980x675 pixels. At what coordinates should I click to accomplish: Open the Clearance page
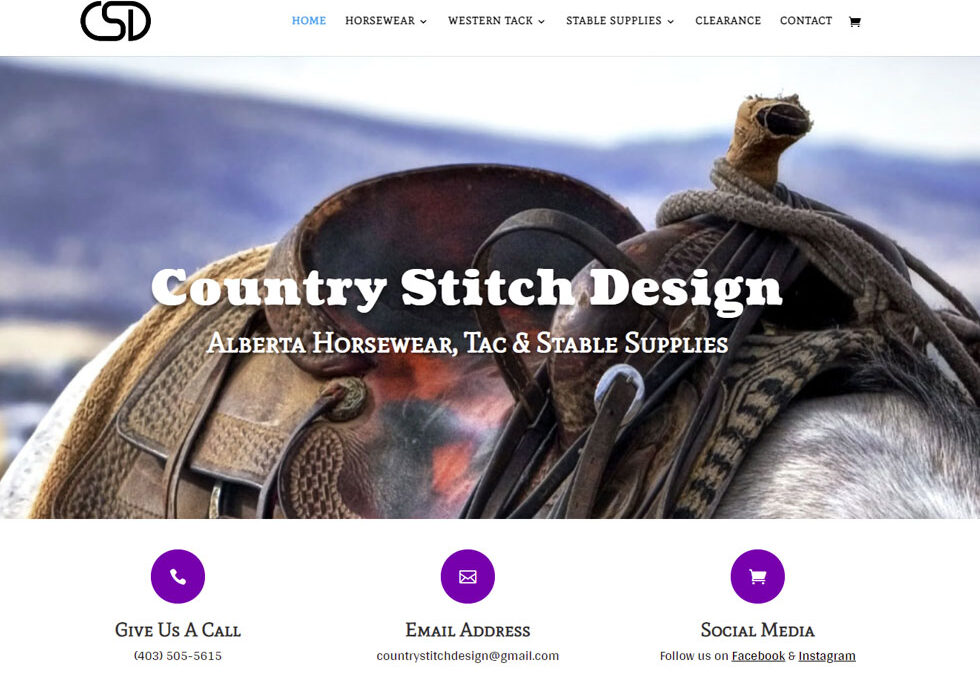coord(728,21)
